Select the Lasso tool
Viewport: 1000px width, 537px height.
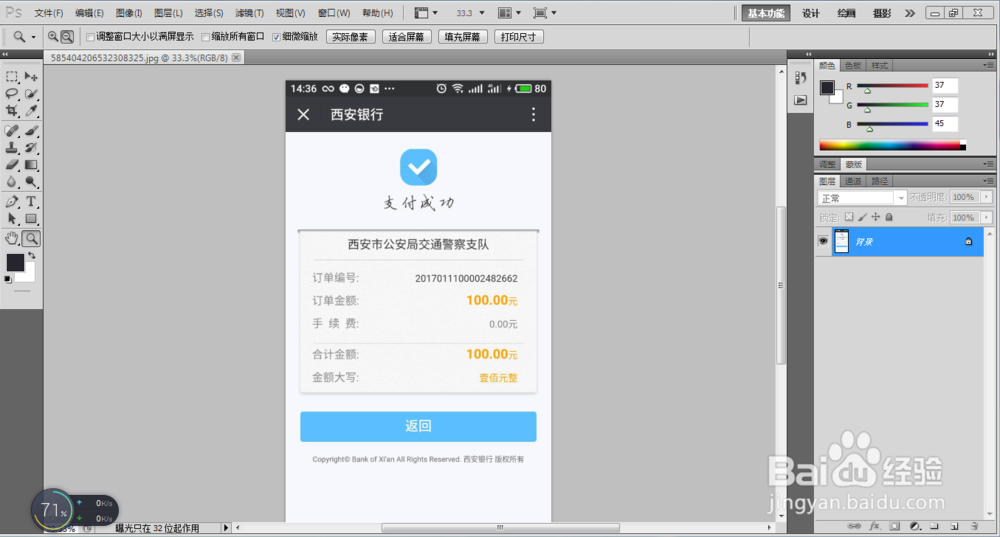tap(12, 94)
